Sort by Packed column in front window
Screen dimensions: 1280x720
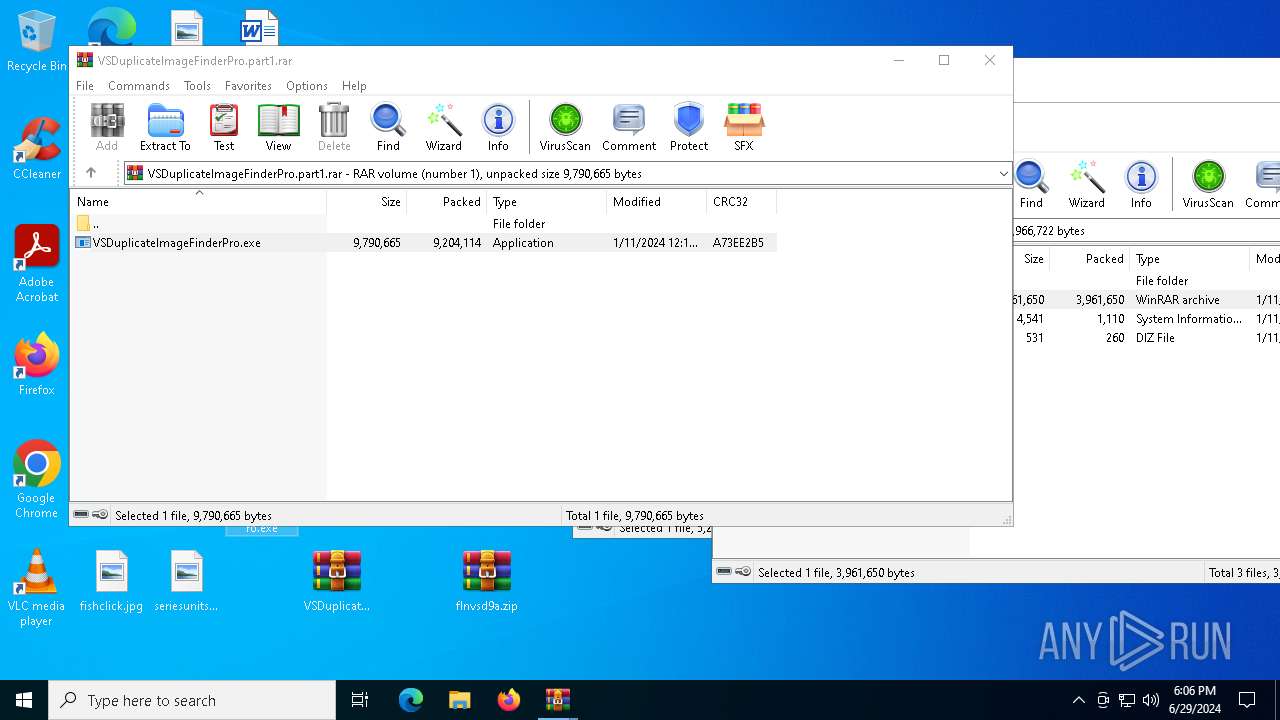pyautogui.click(x=446, y=201)
